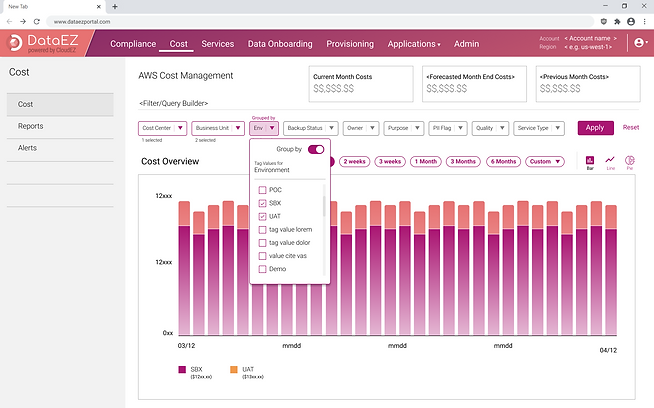Select the 2 weeks time range
Screen dimensions: 654x408
pyautogui.click(x=355, y=161)
